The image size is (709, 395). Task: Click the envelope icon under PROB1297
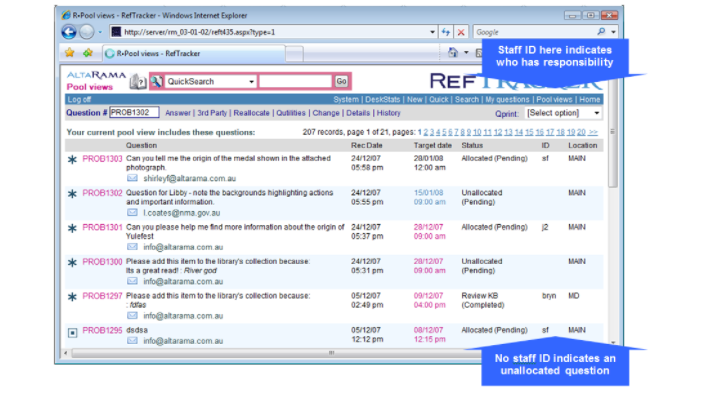[x=132, y=315]
